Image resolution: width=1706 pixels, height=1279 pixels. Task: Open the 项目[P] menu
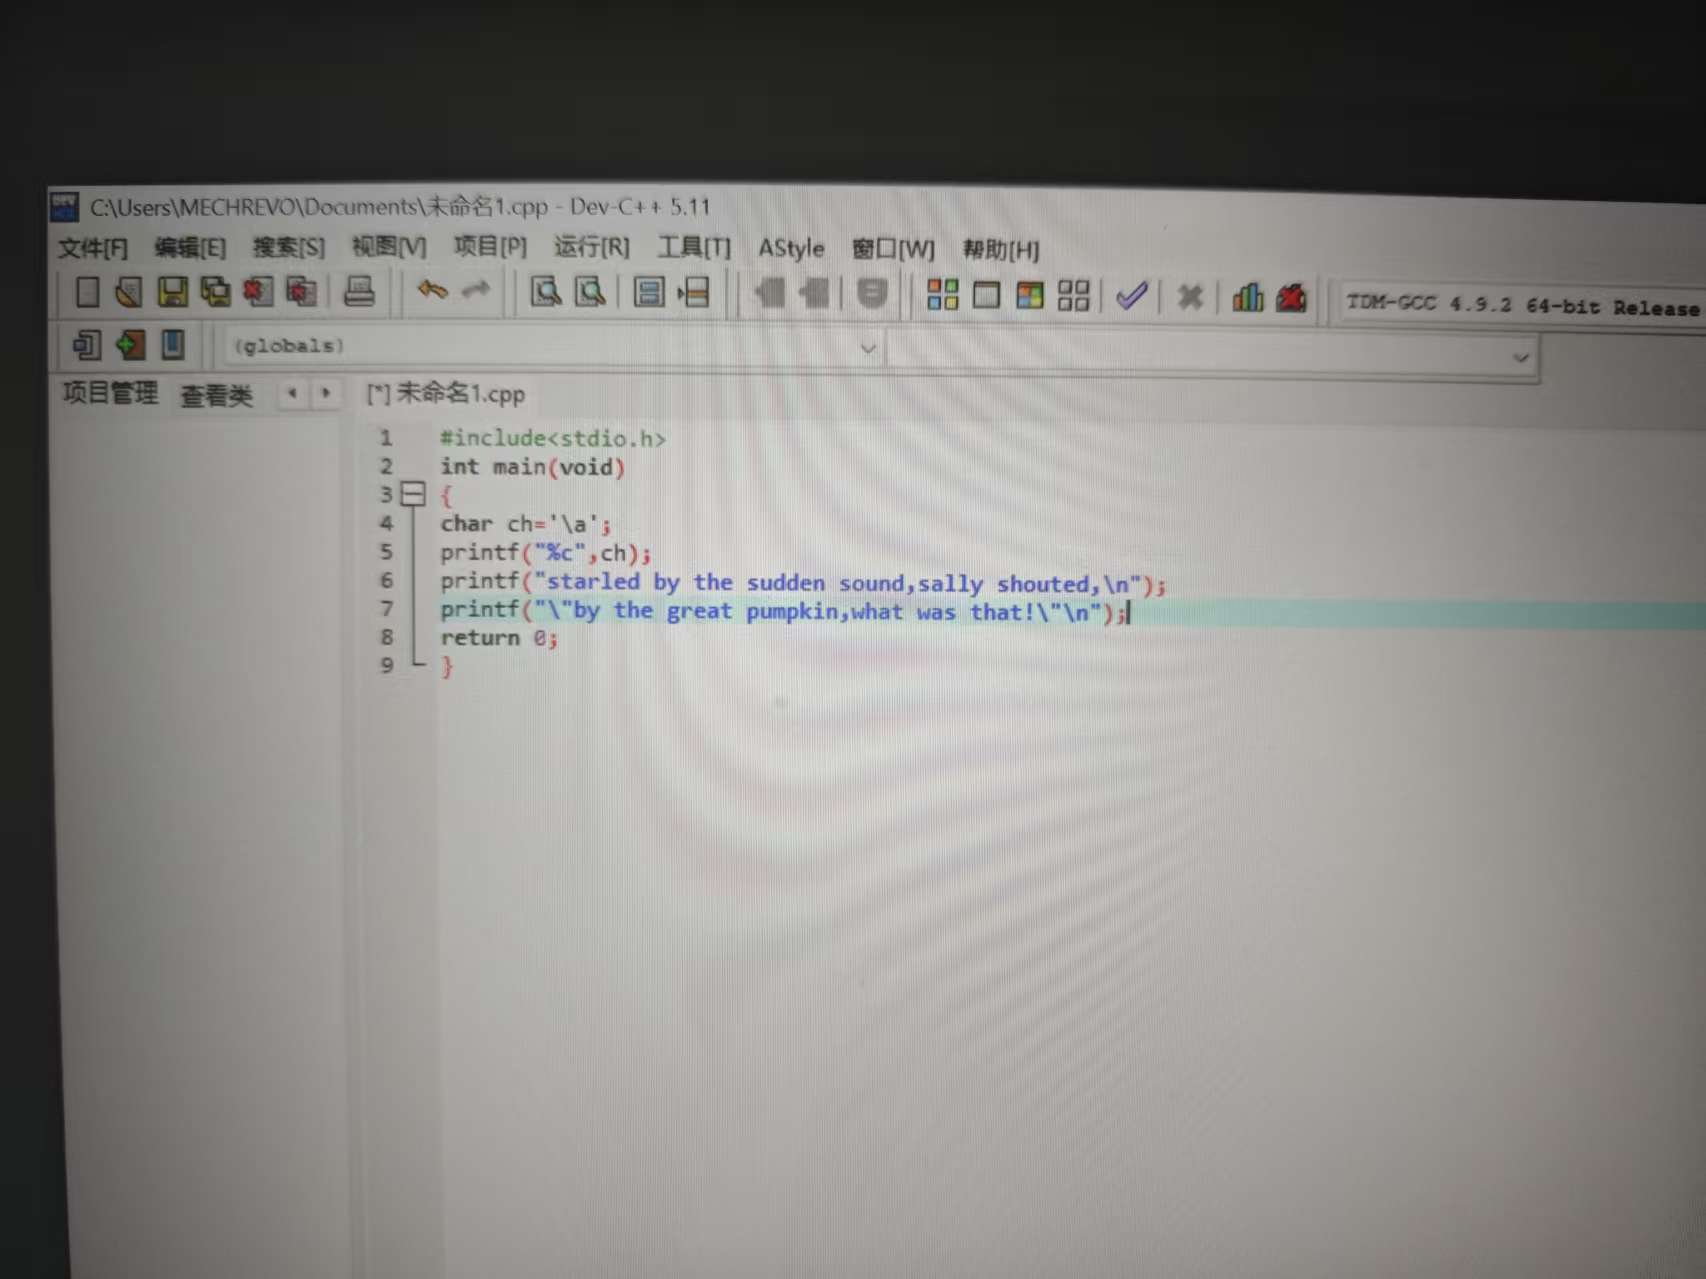[490, 246]
